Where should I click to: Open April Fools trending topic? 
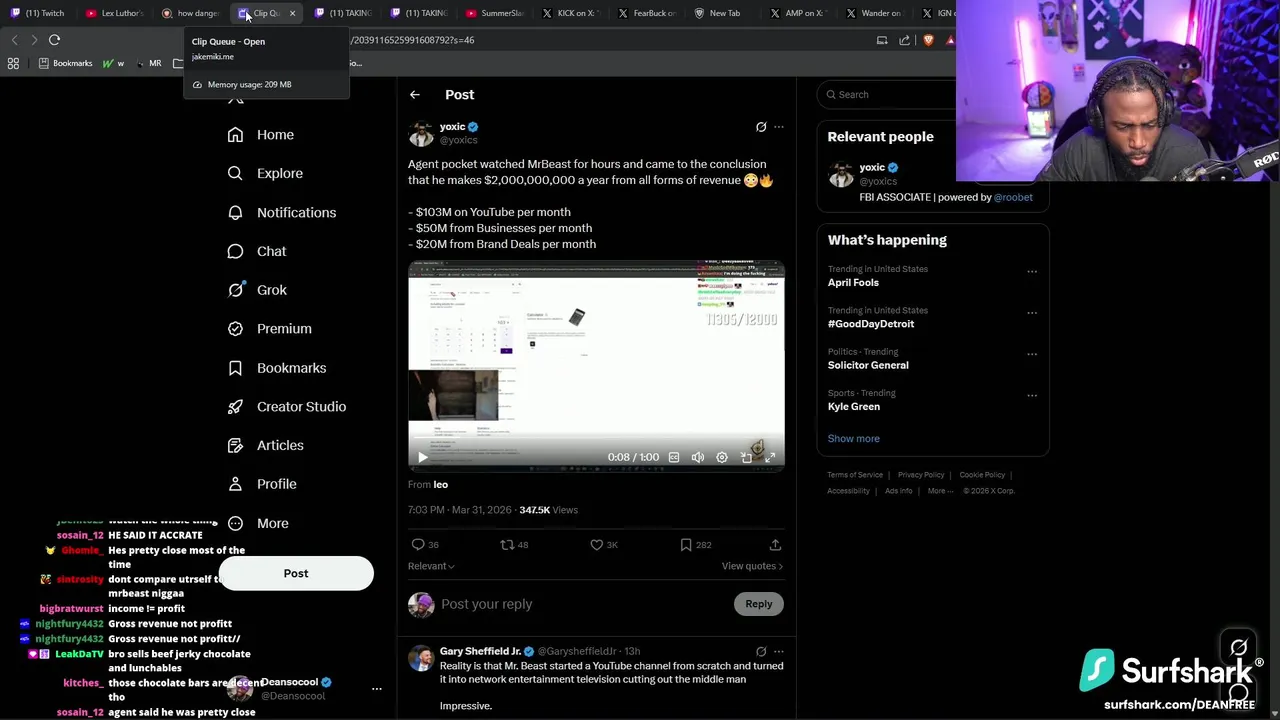point(853,283)
